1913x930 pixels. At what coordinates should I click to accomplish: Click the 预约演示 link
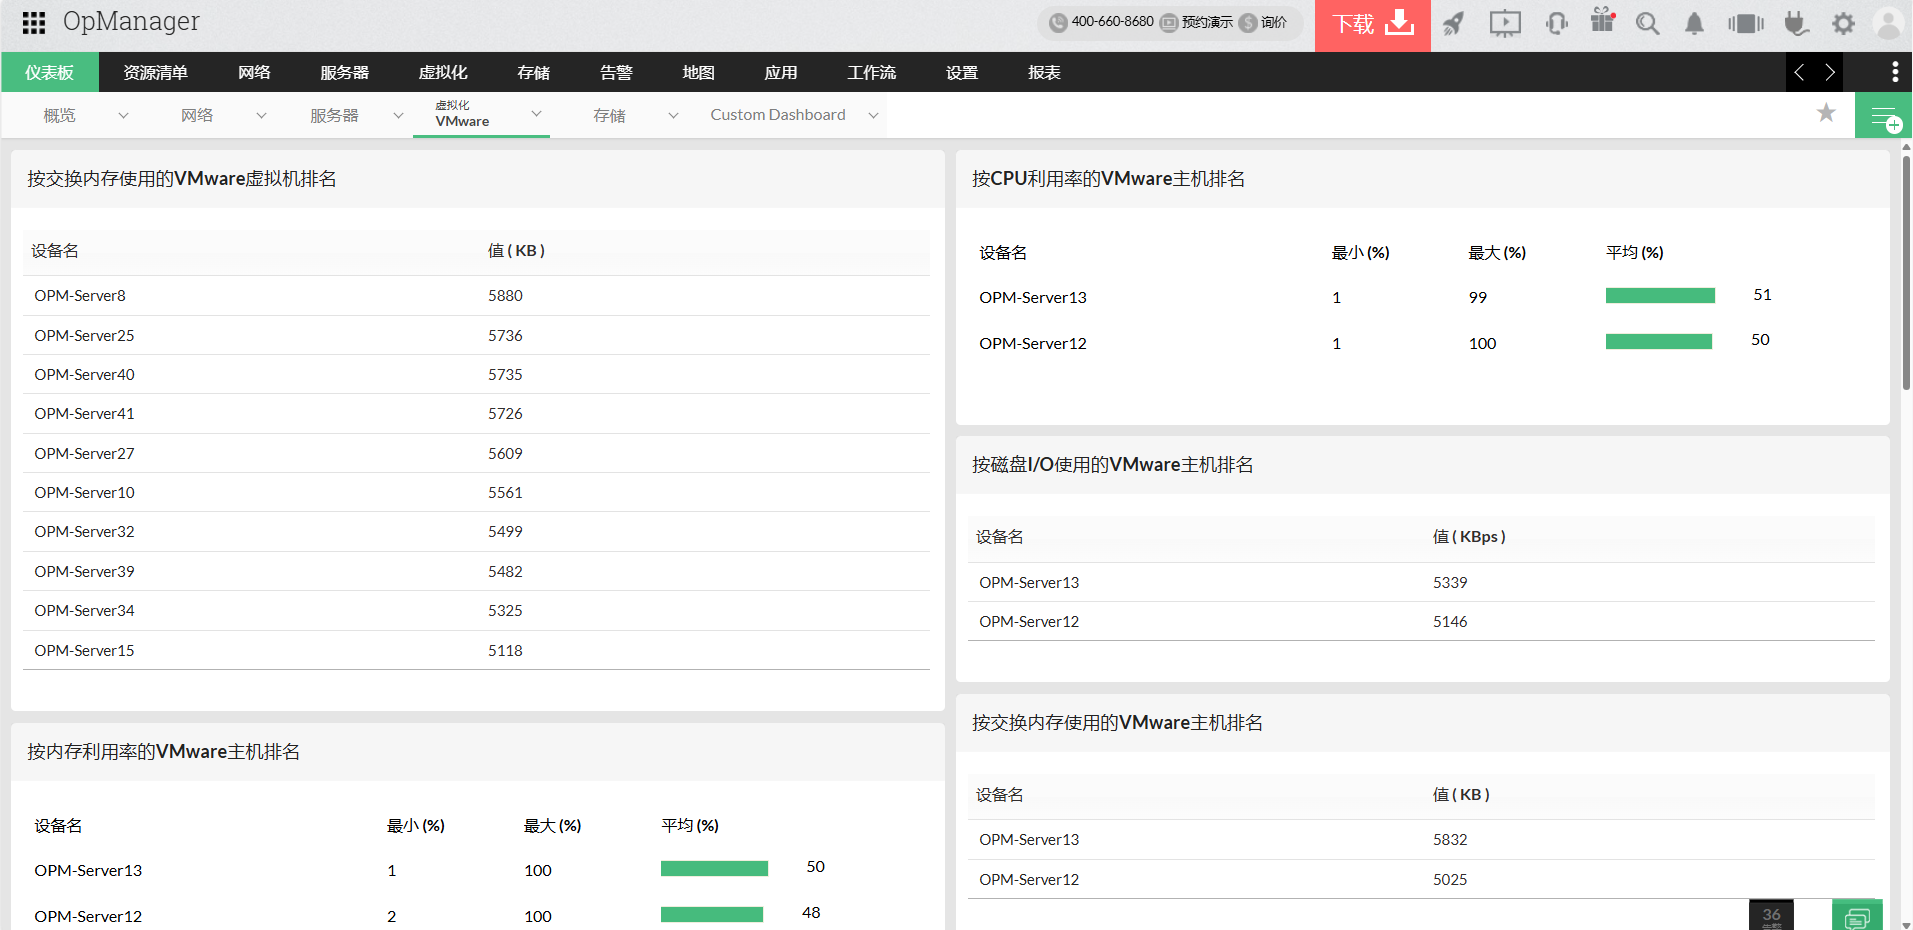click(1207, 23)
